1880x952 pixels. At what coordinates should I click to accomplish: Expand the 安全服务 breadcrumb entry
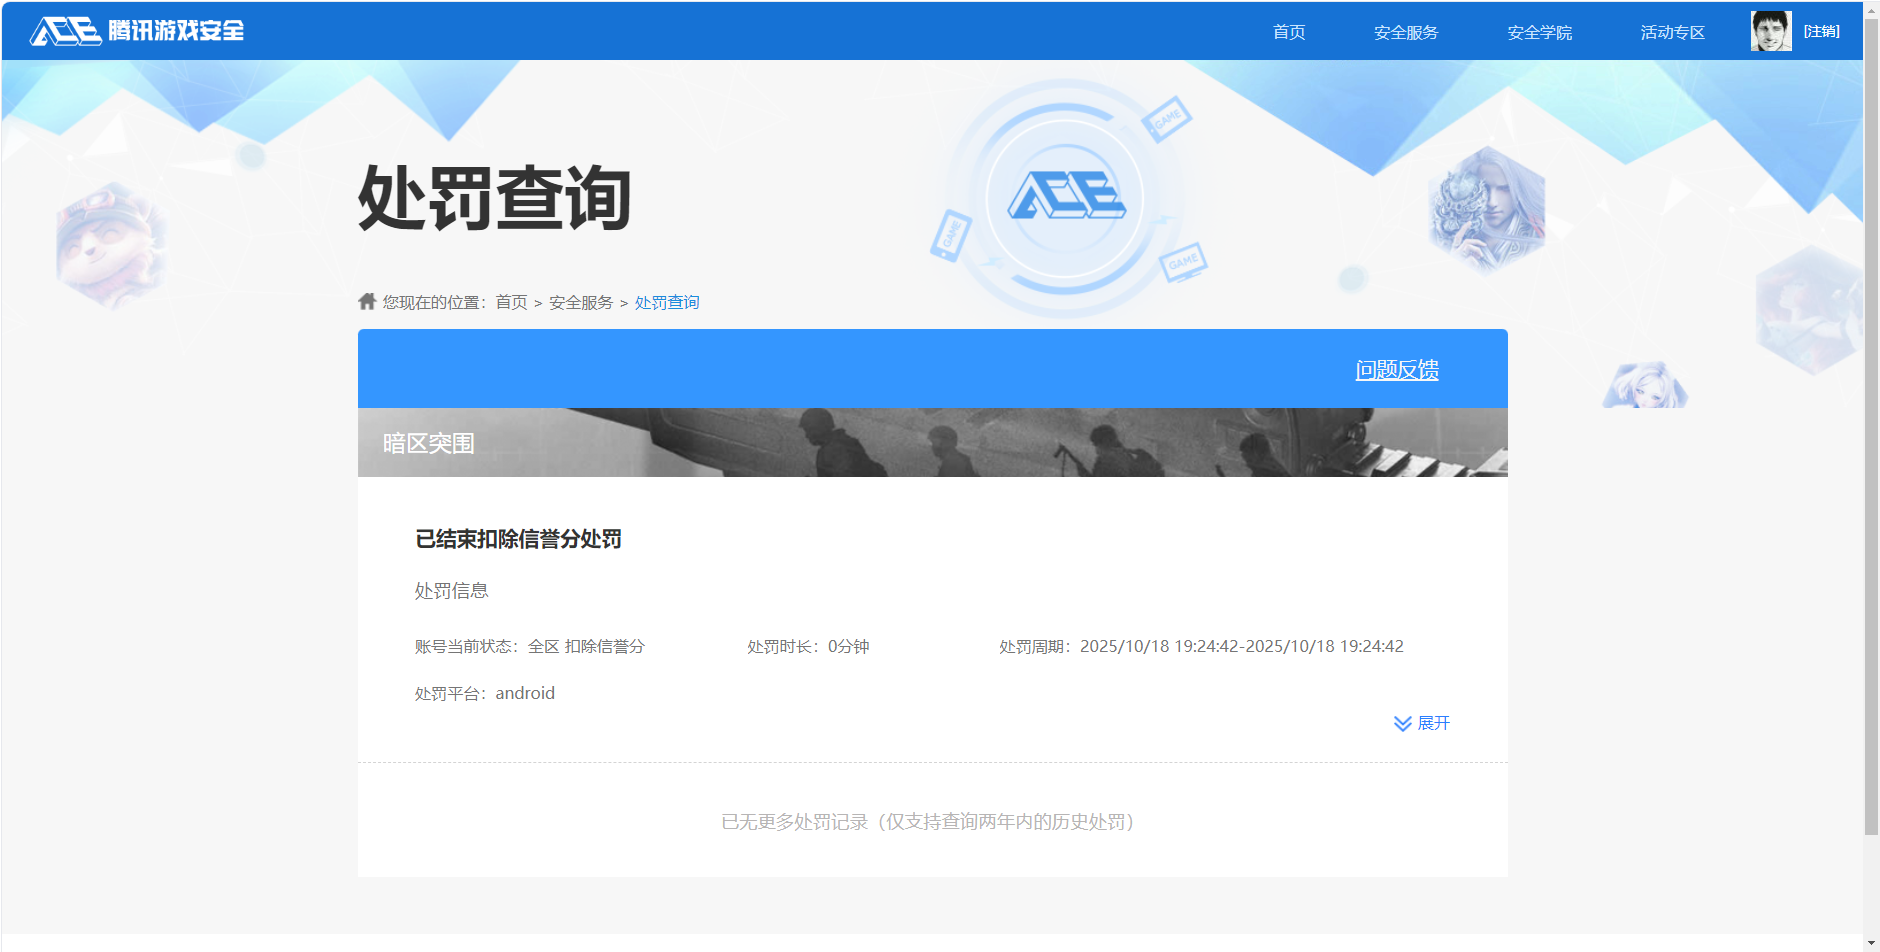click(580, 301)
